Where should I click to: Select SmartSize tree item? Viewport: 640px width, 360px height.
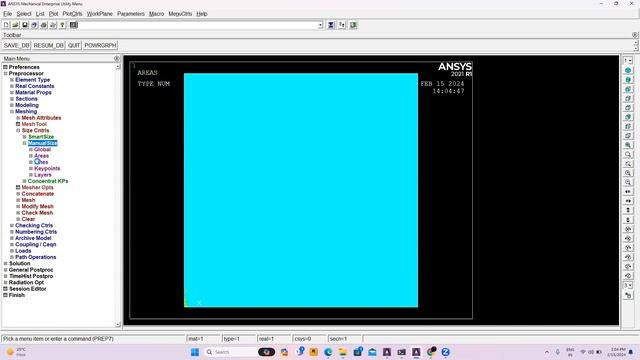pyautogui.click(x=41, y=137)
